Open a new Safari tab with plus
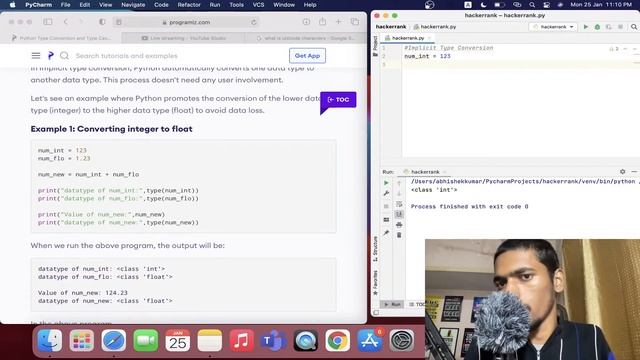 (x=338, y=22)
